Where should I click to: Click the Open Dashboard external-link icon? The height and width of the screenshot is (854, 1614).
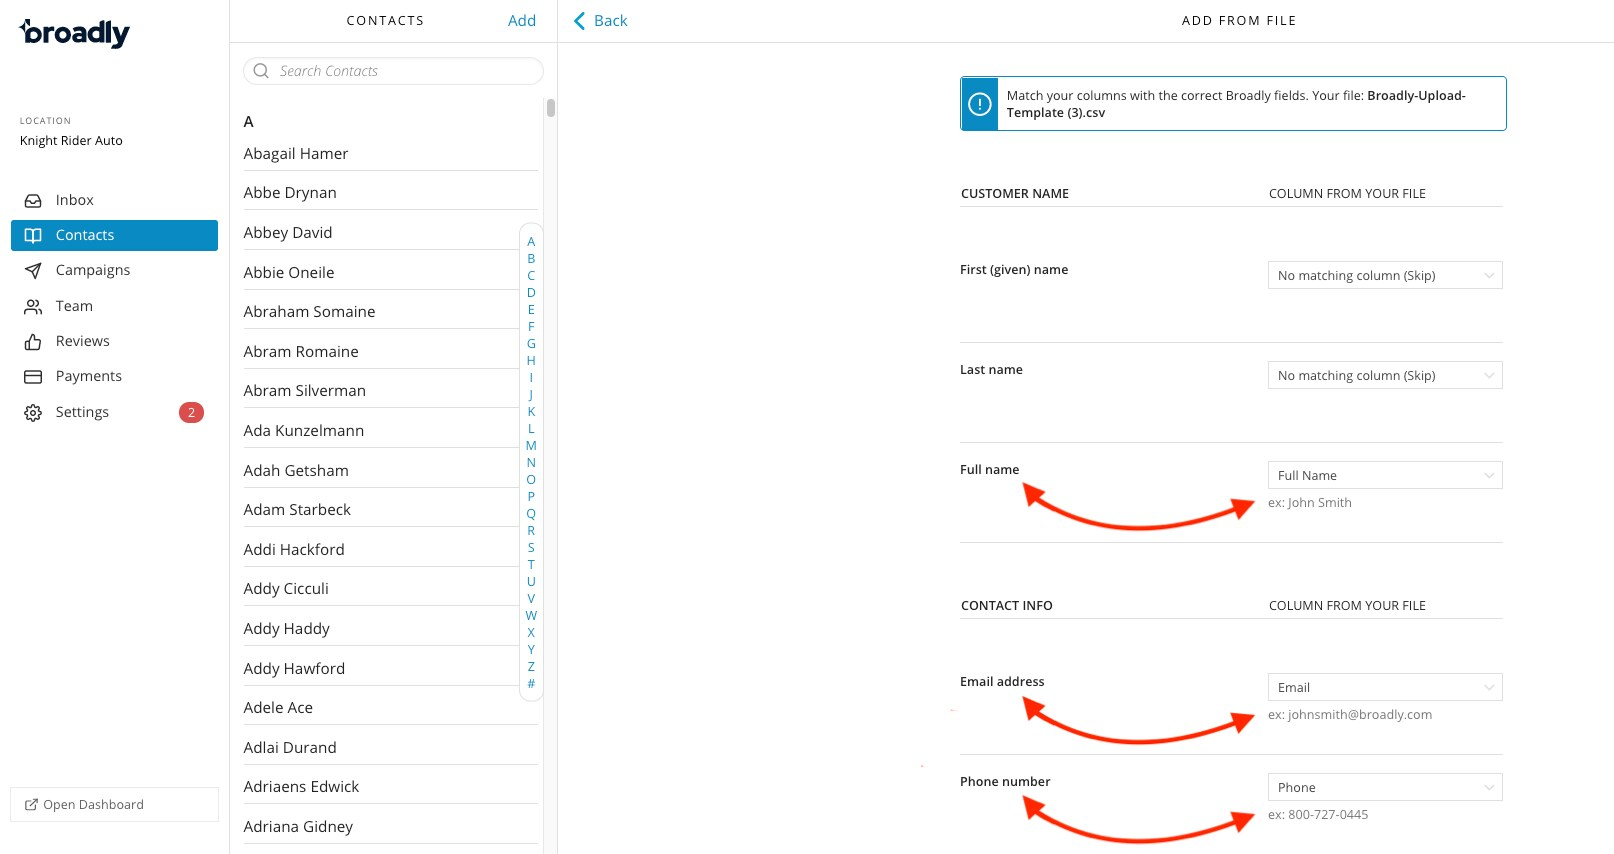[x=31, y=804]
